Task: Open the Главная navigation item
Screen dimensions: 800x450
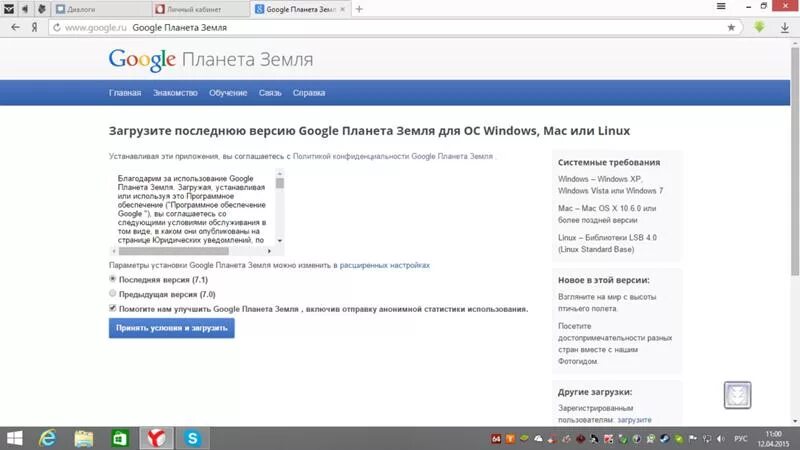Action: (x=124, y=93)
